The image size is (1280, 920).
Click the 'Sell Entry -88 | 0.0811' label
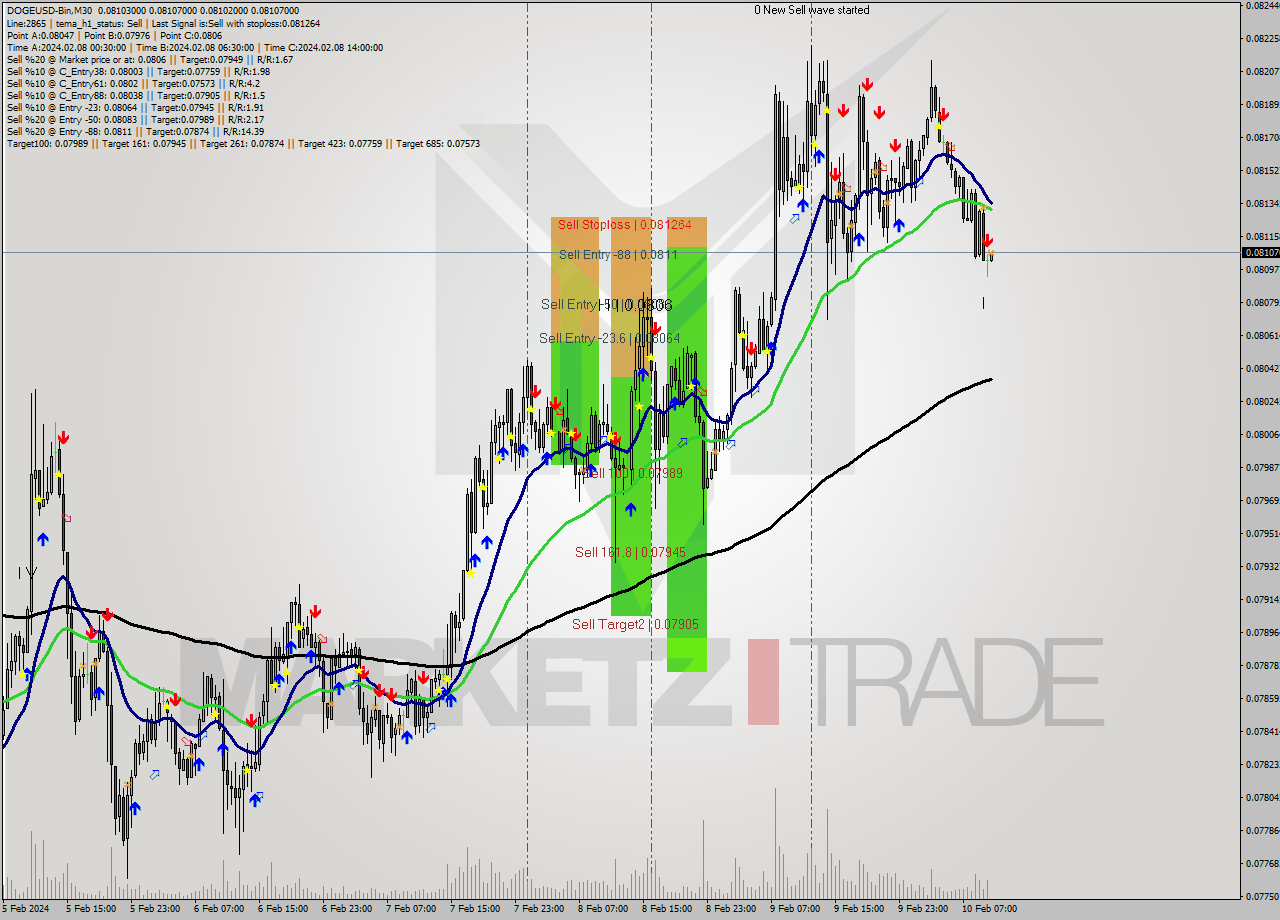click(618, 255)
